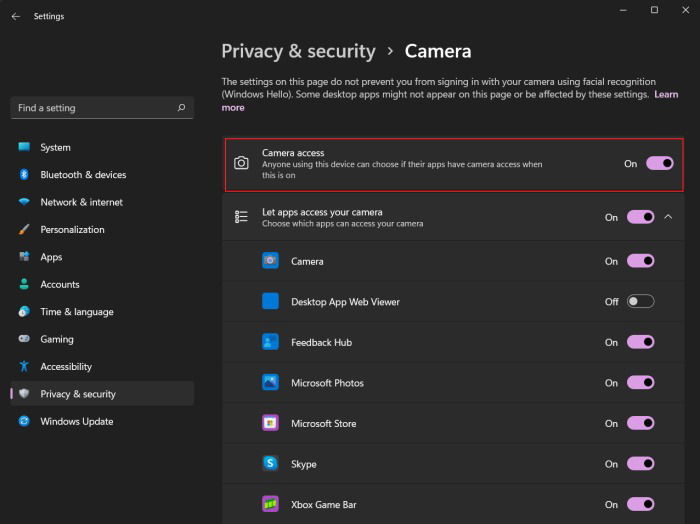Click the Find a setting search box
This screenshot has width=700, height=524.
(102, 108)
